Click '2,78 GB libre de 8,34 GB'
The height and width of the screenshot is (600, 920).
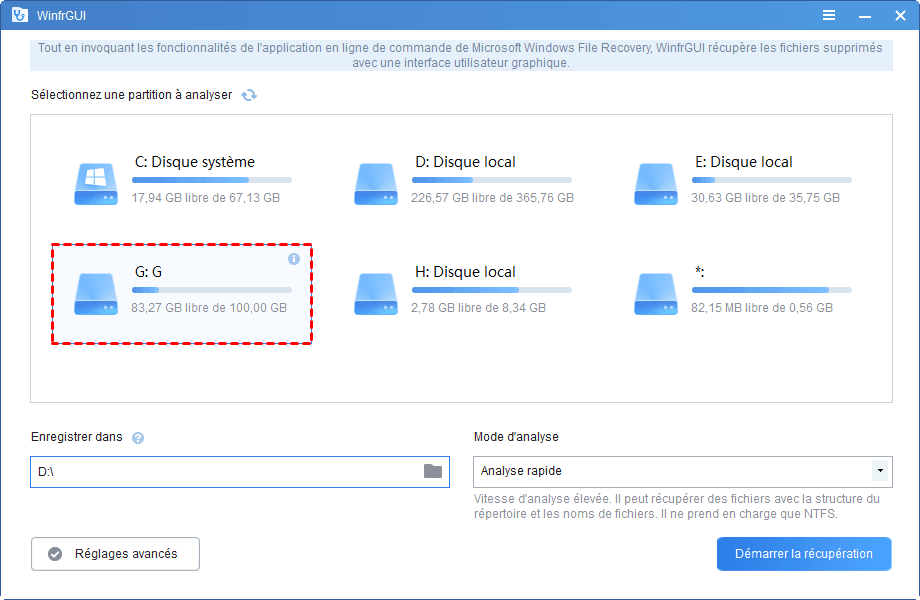[478, 308]
